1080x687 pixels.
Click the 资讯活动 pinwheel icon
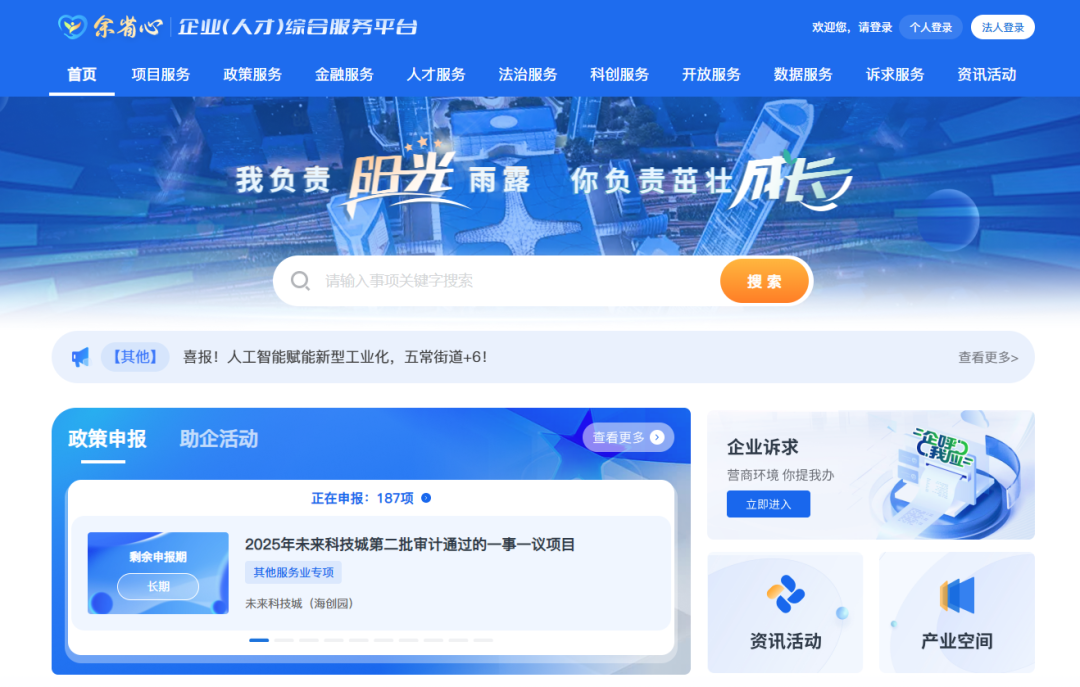(x=786, y=594)
